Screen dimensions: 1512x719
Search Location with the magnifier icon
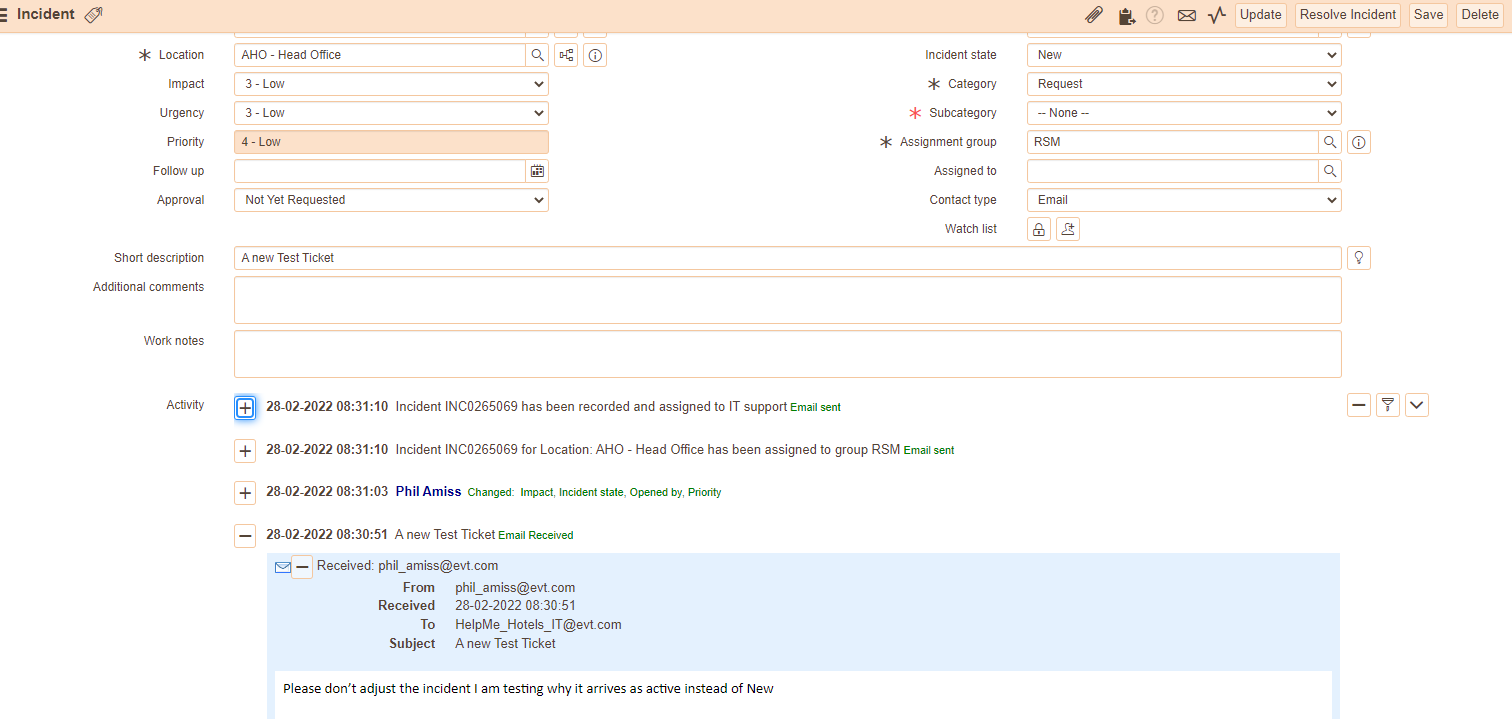pos(537,55)
